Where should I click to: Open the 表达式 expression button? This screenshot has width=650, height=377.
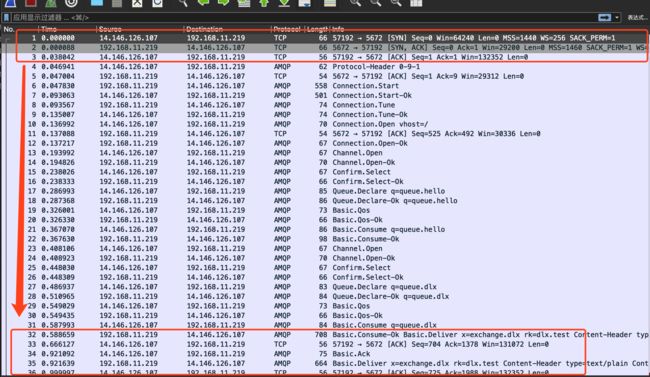click(637, 17)
